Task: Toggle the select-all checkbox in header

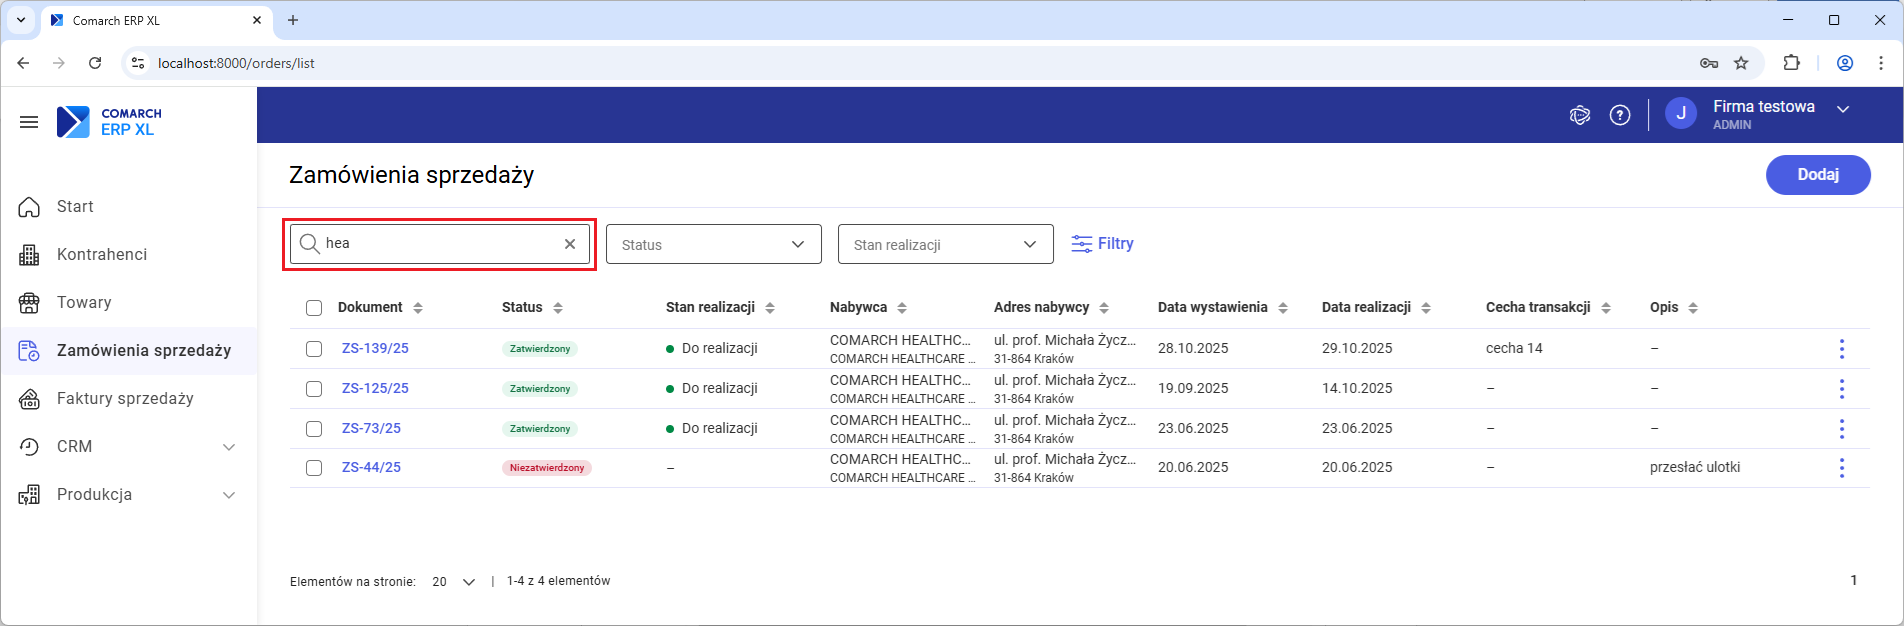Action: [x=314, y=308]
